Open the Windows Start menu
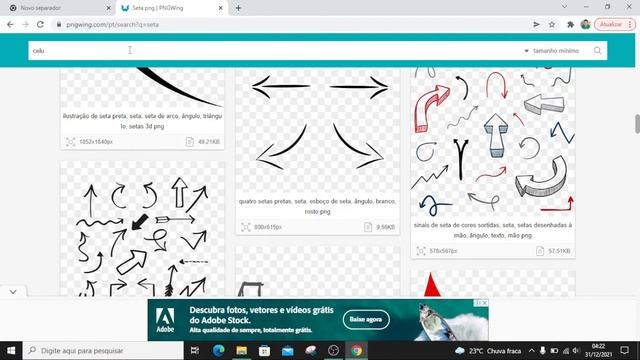 coord(11,351)
